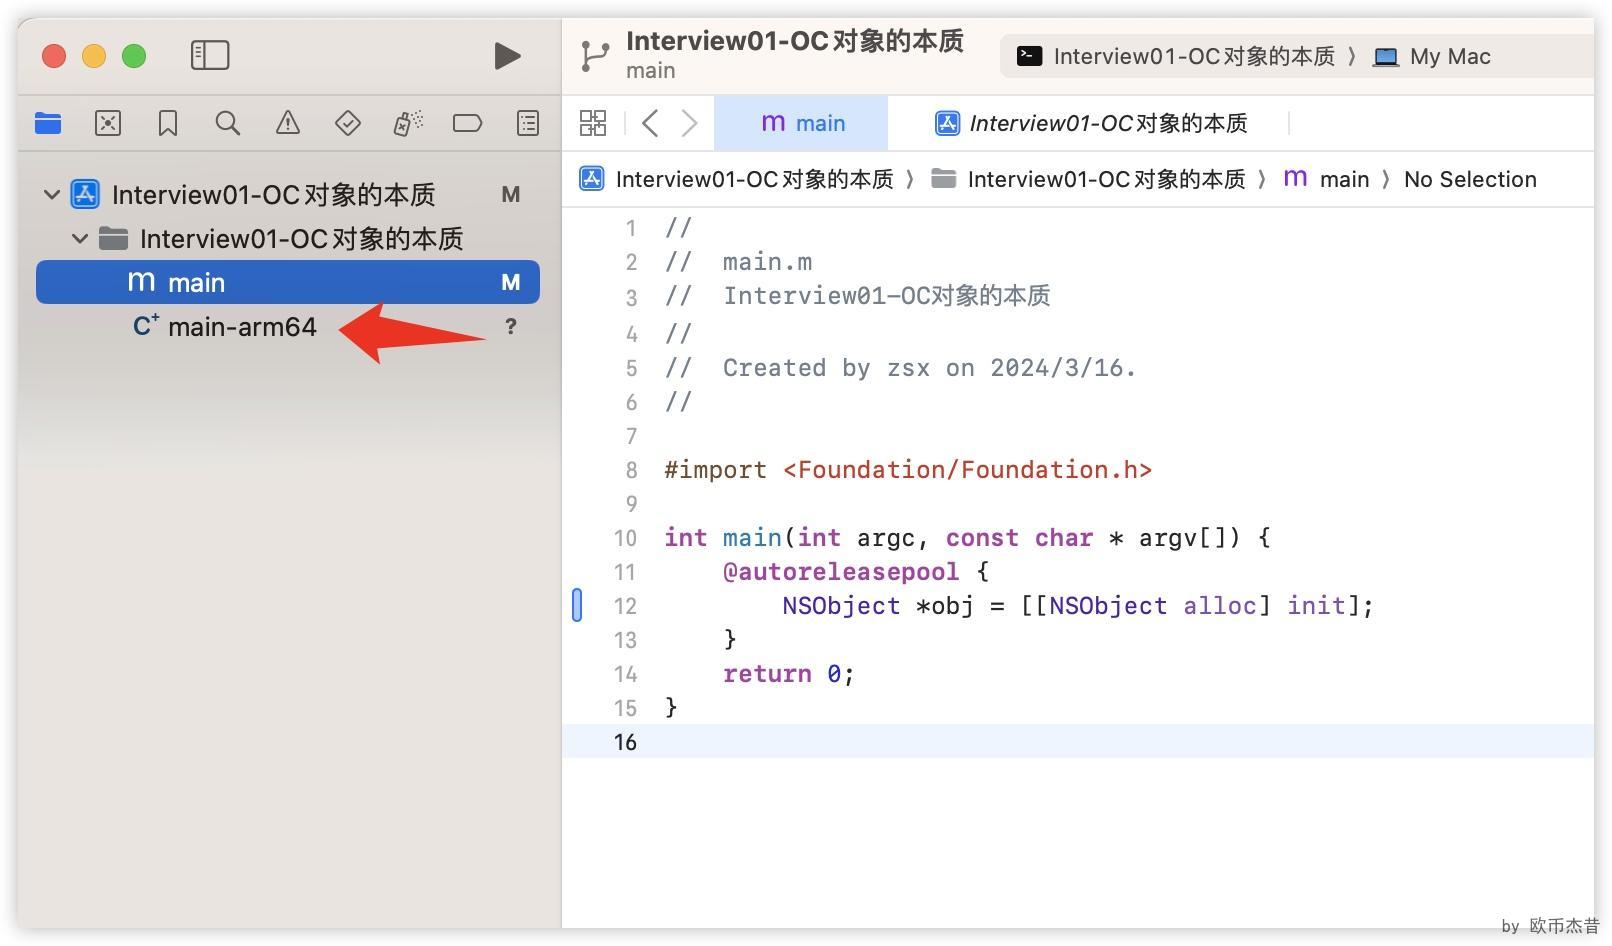This screenshot has height=946, width=1612.
Task: Click the Run play button
Action: coord(507,56)
